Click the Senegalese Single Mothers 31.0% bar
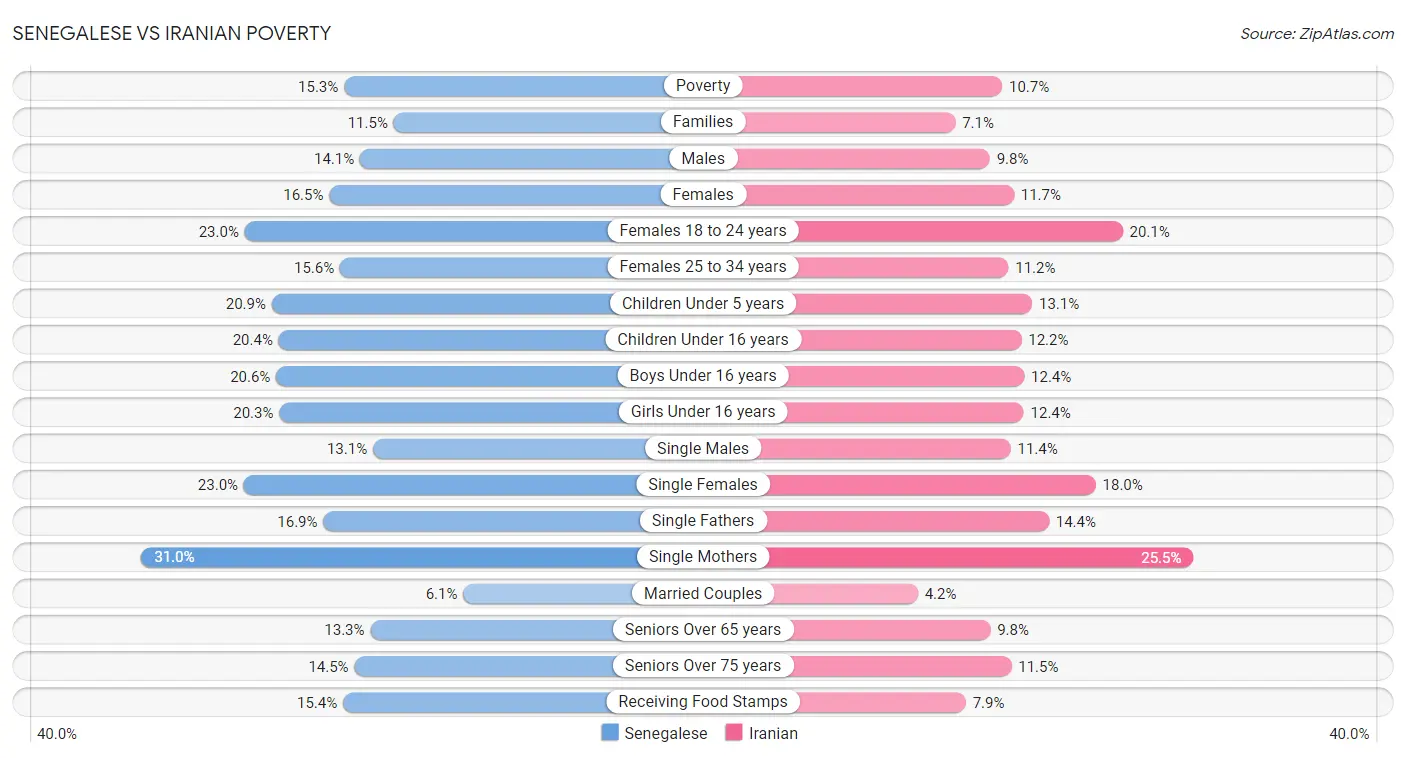This screenshot has height=758, width=1406. pos(421,557)
